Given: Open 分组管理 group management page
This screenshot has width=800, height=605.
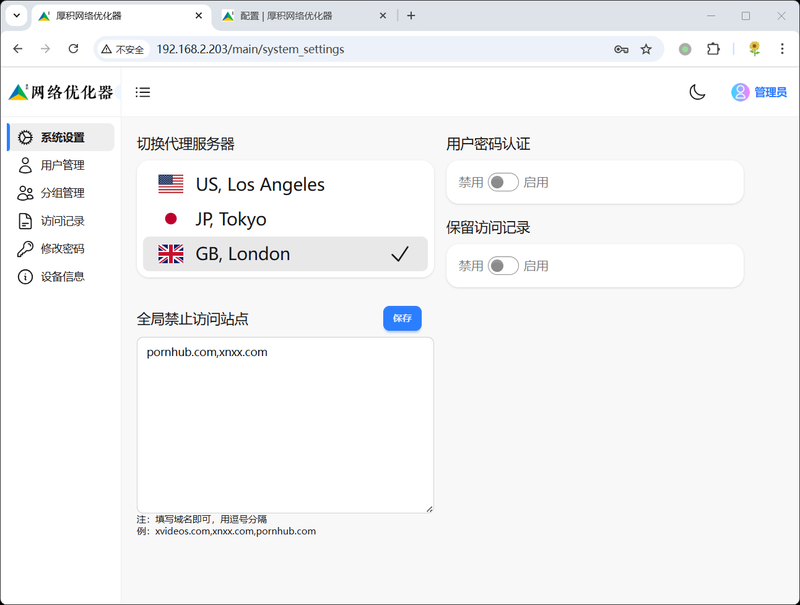Looking at the screenshot, I should [x=61, y=193].
